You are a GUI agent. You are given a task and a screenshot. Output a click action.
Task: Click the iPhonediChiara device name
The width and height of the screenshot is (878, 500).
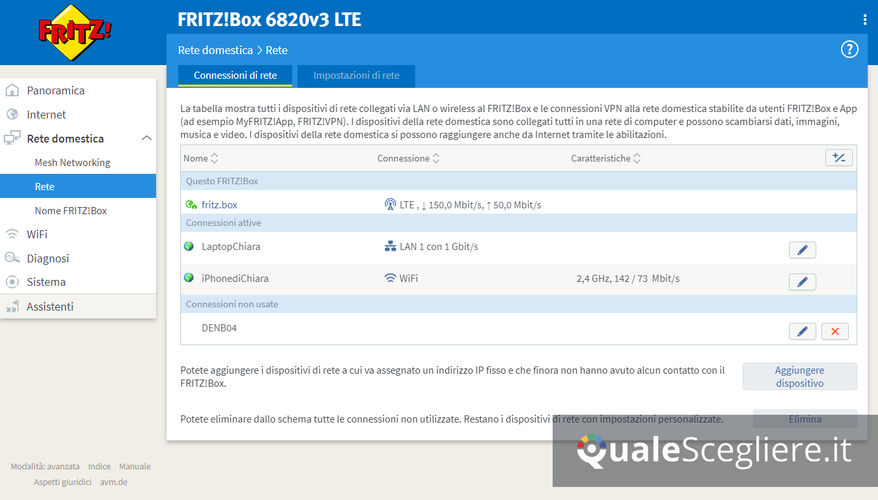(x=235, y=278)
